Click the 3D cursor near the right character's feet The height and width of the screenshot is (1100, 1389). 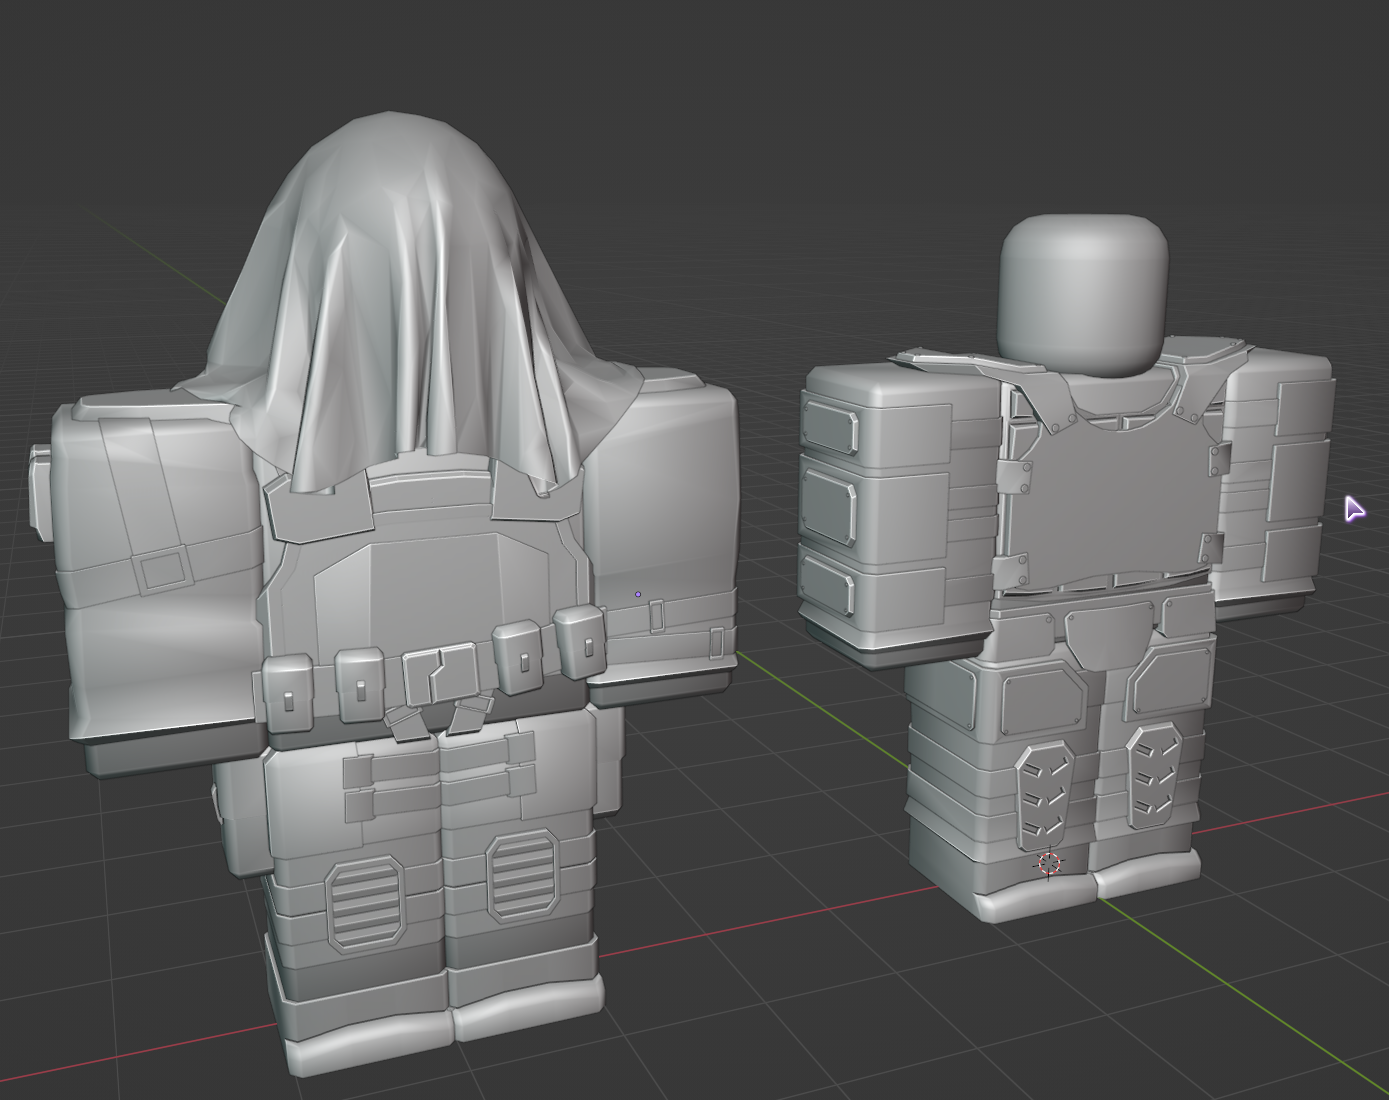click(1048, 863)
